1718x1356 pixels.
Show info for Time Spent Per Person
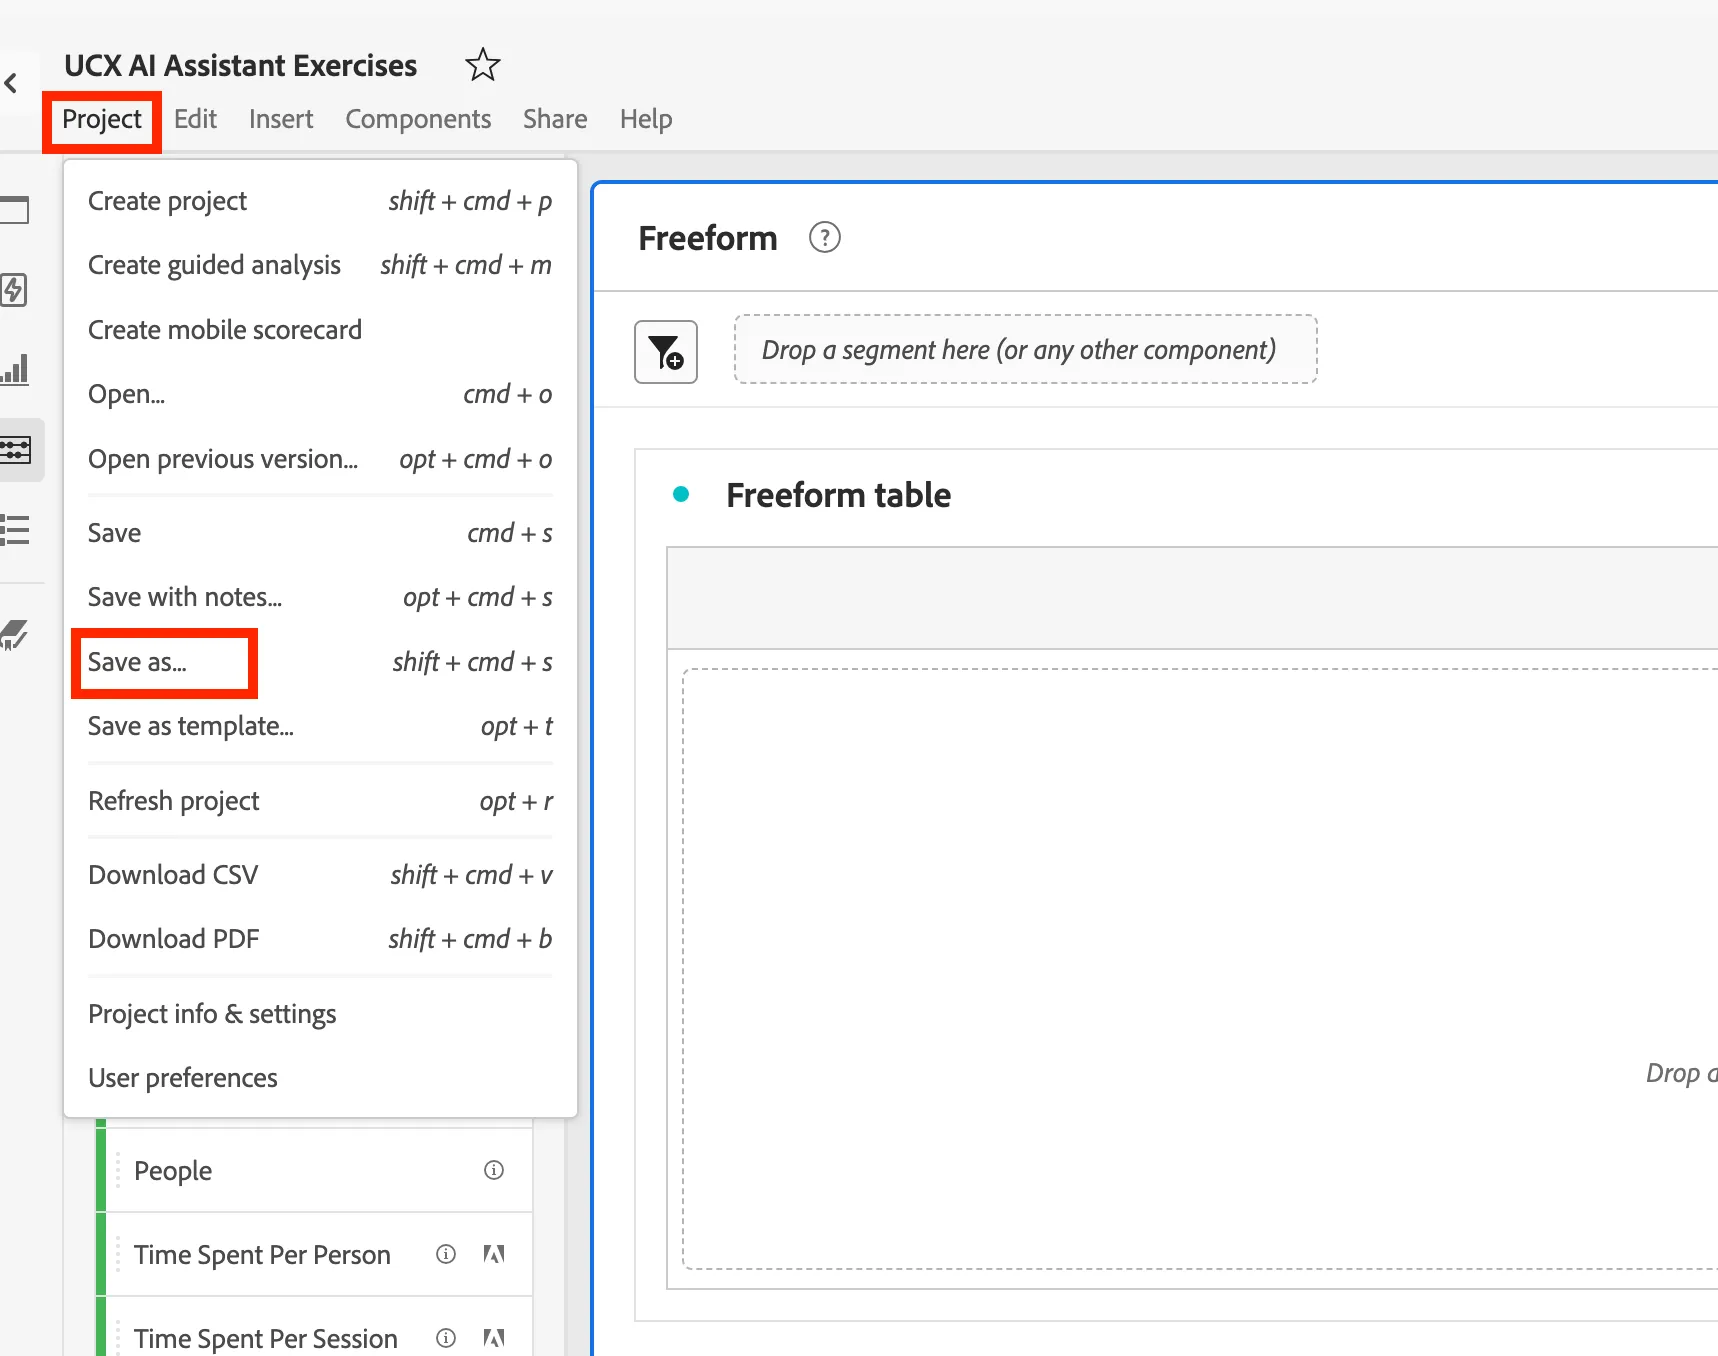[446, 1254]
